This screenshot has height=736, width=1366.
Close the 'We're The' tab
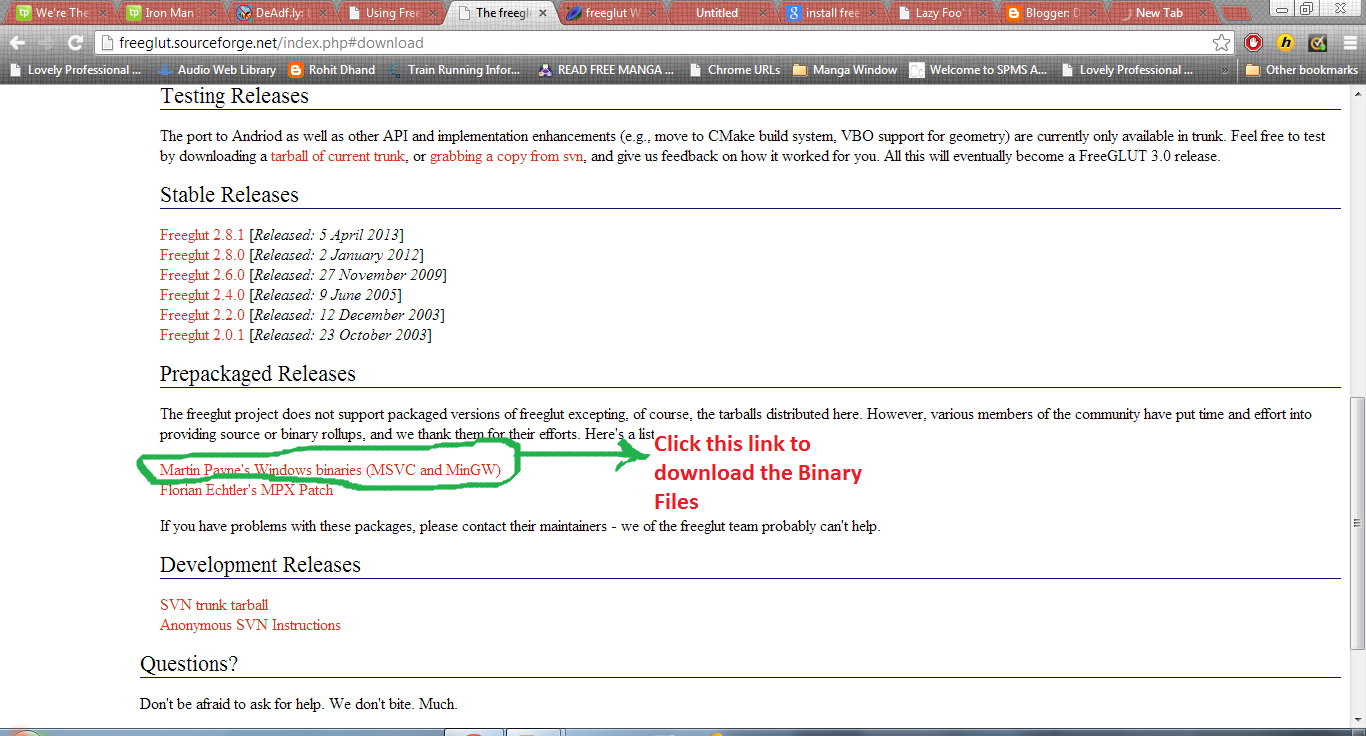pos(102,14)
